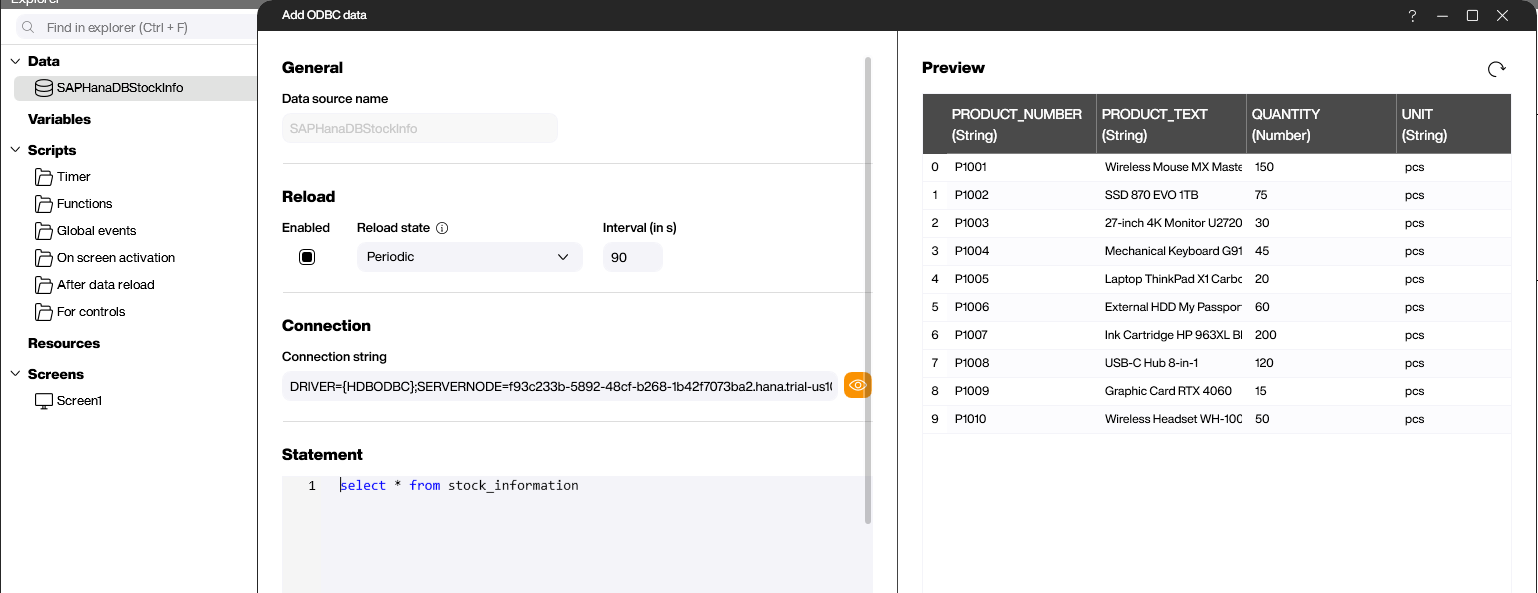Image resolution: width=1538 pixels, height=593 pixels.
Task: Collapse the Data tree section
Action: (x=16, y=62)
